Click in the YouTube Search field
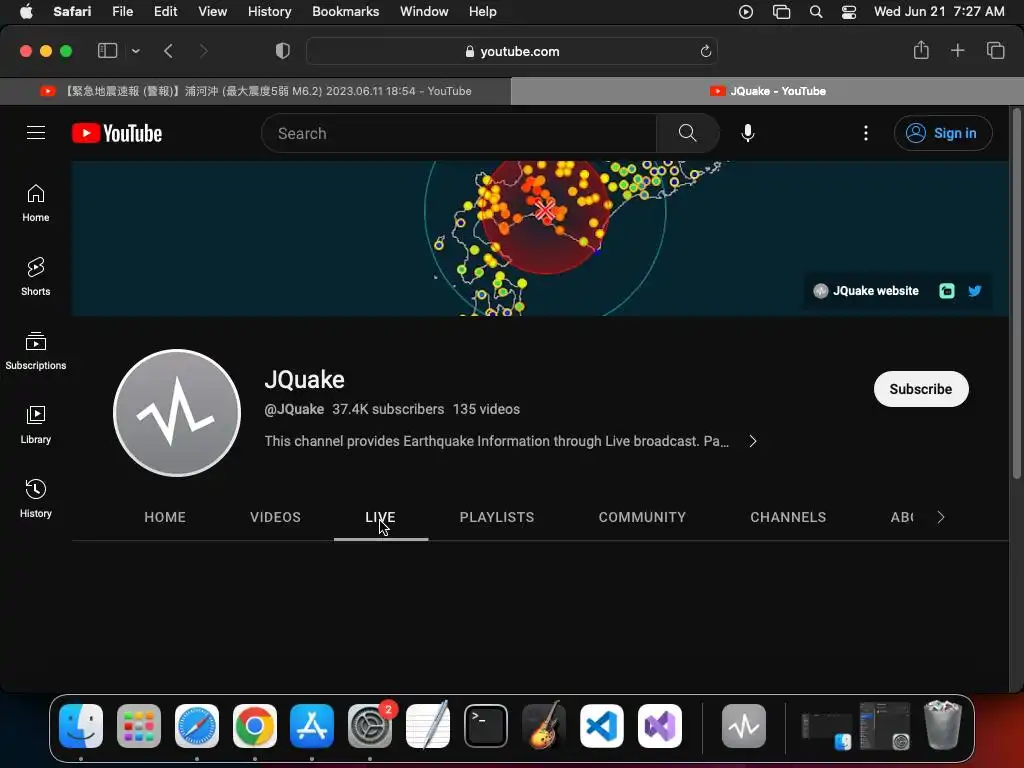 pyautogui.click(x=459, y=133)
